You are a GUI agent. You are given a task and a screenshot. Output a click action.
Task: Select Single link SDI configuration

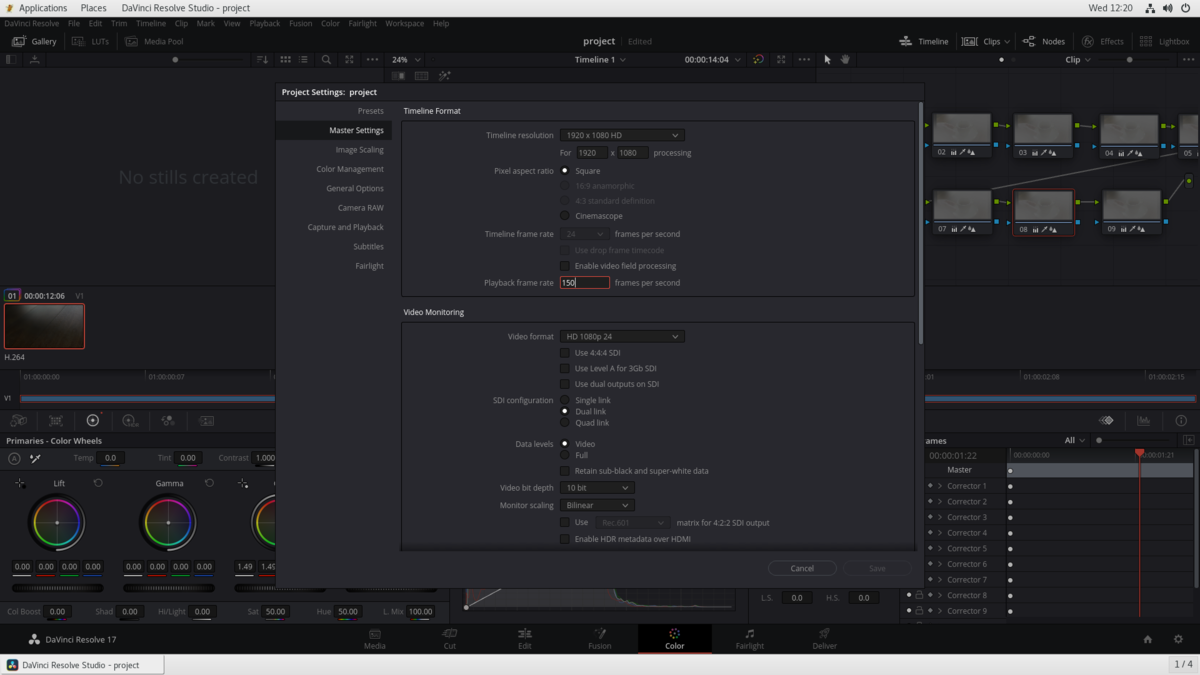coord(565,400)
